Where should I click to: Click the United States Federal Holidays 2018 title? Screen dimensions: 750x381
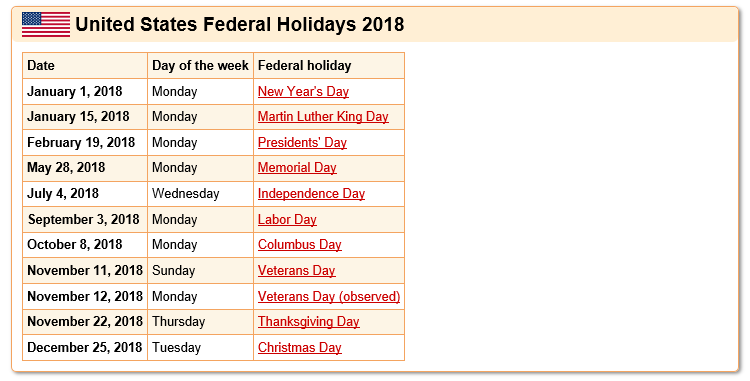(240, 24)
